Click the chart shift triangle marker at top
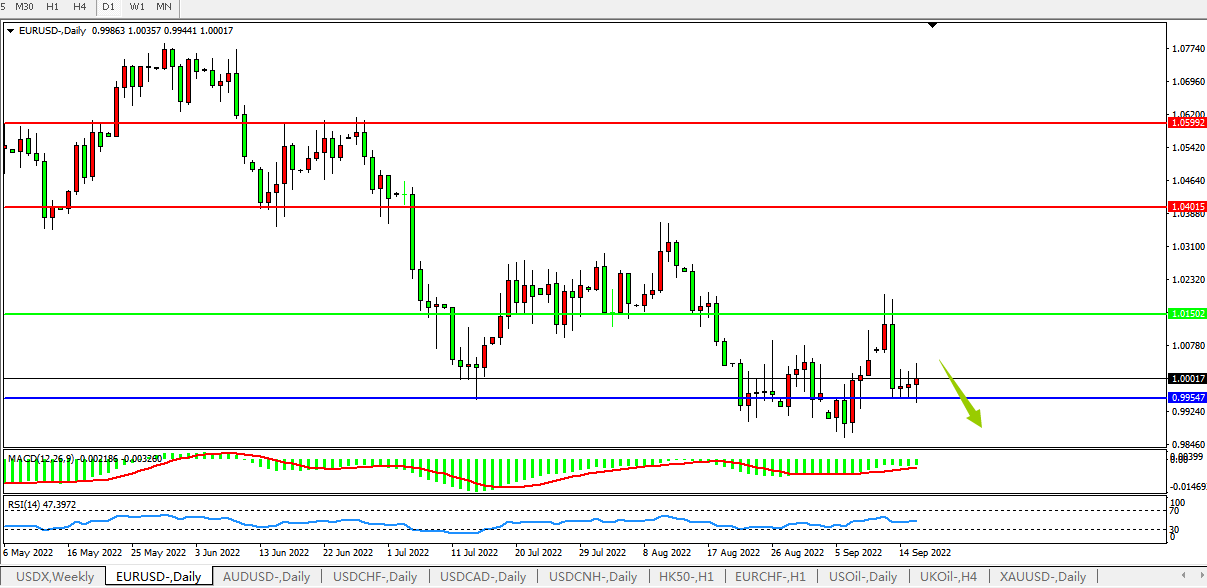Viewport: 1207px width, 588px height. (x=932, y=25)
